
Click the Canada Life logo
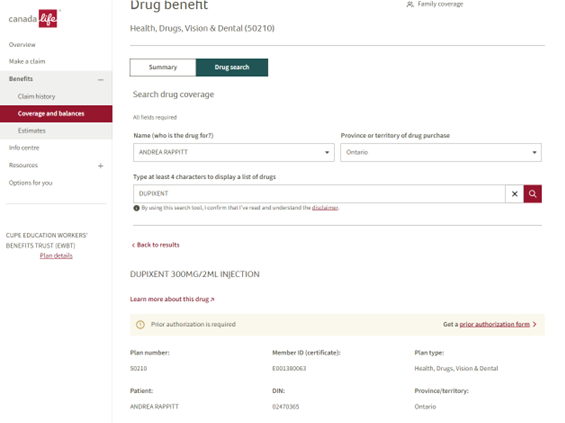click(x=34, y=18)
